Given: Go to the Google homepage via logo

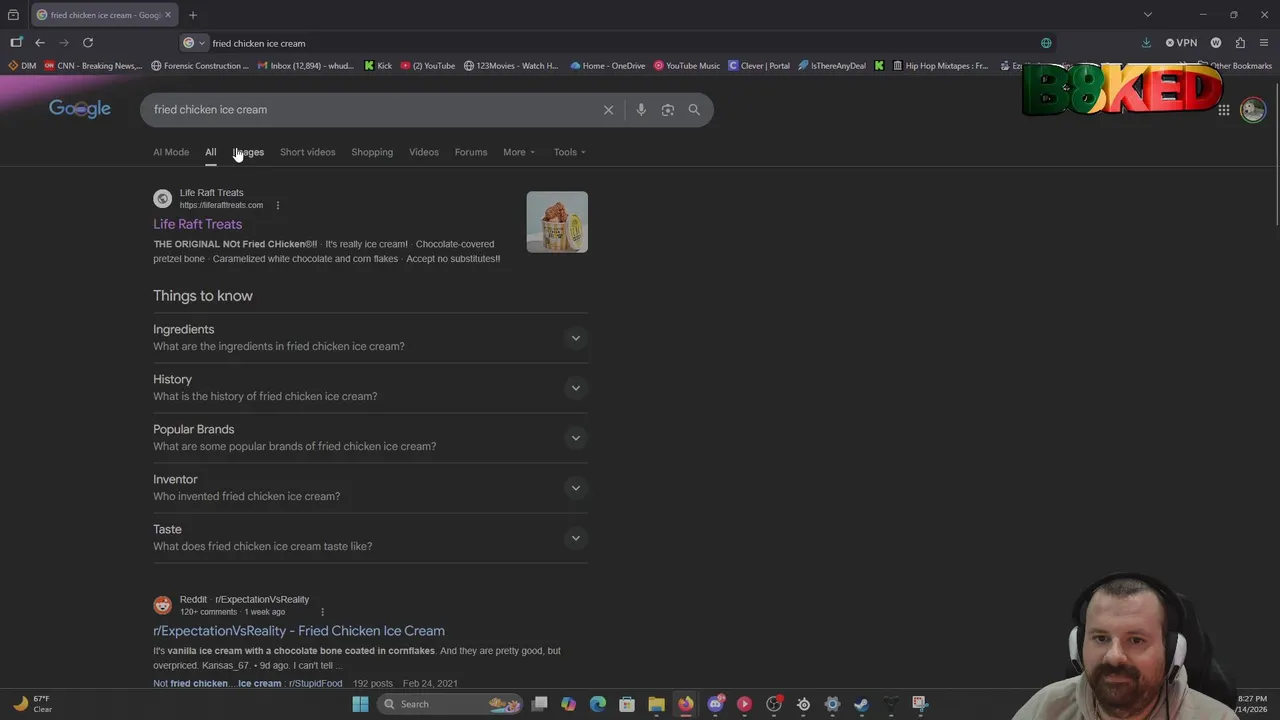Looking at the screenshot, I should (80, 109).
